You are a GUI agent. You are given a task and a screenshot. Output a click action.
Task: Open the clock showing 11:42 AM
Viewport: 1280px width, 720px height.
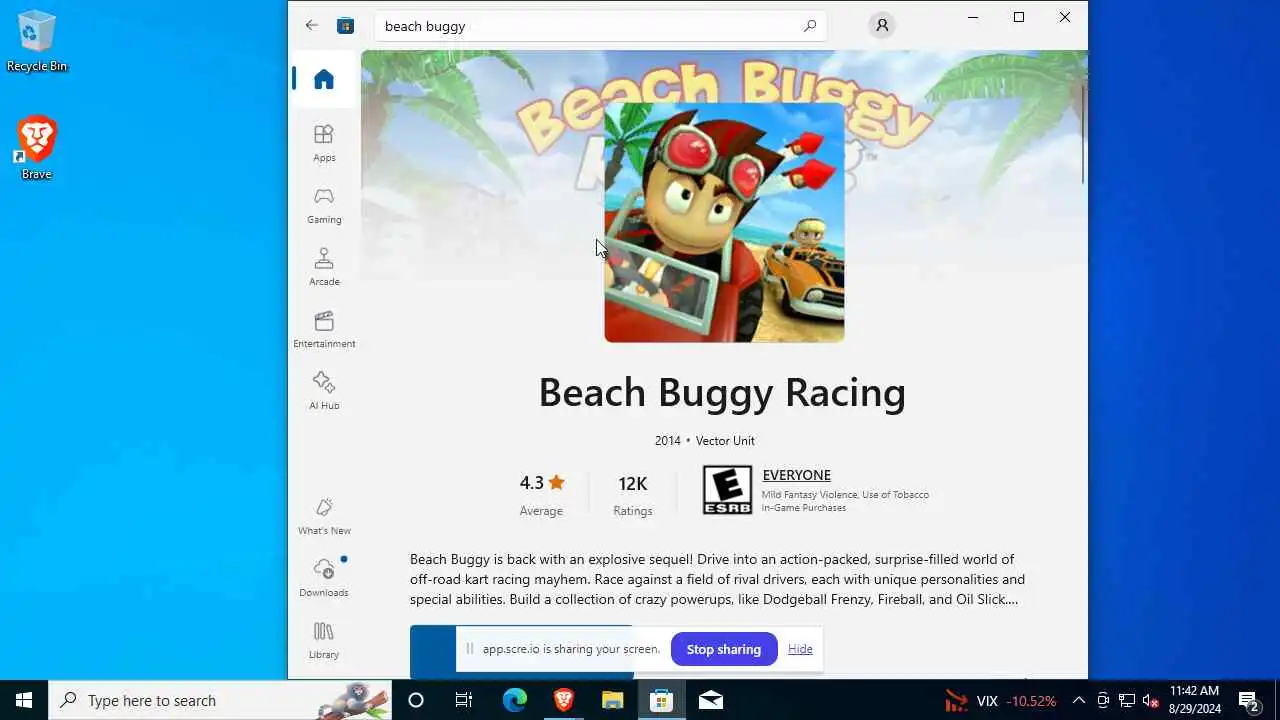[1195, 700]
